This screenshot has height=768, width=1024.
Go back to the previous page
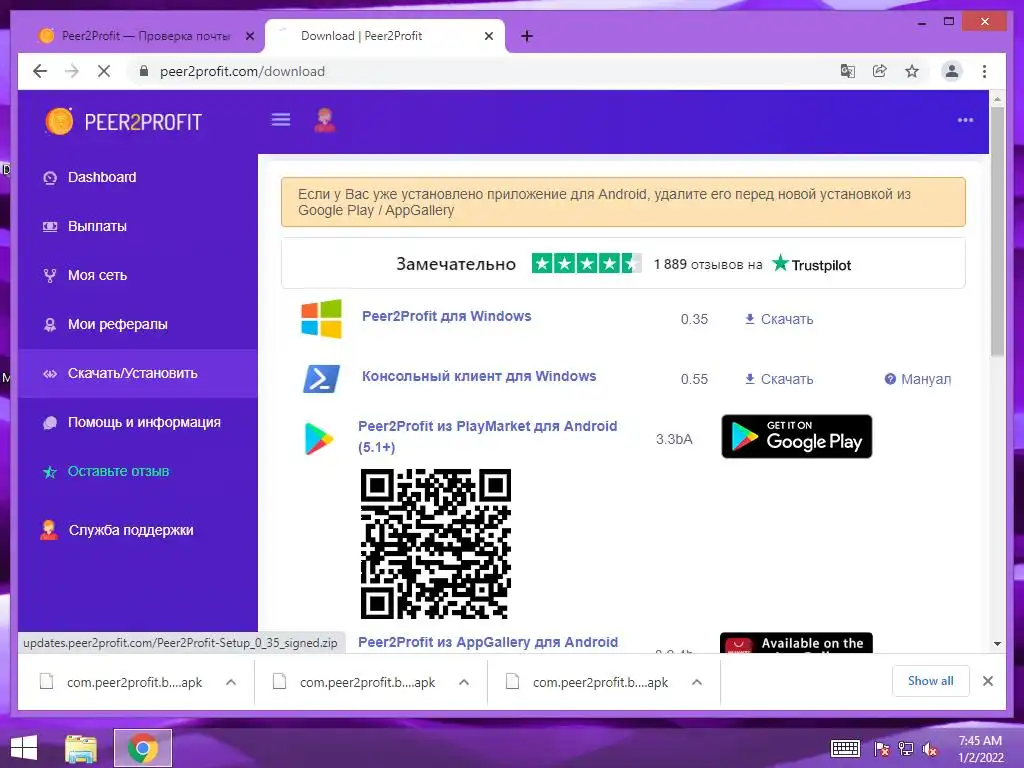click(x=40, y=71)
